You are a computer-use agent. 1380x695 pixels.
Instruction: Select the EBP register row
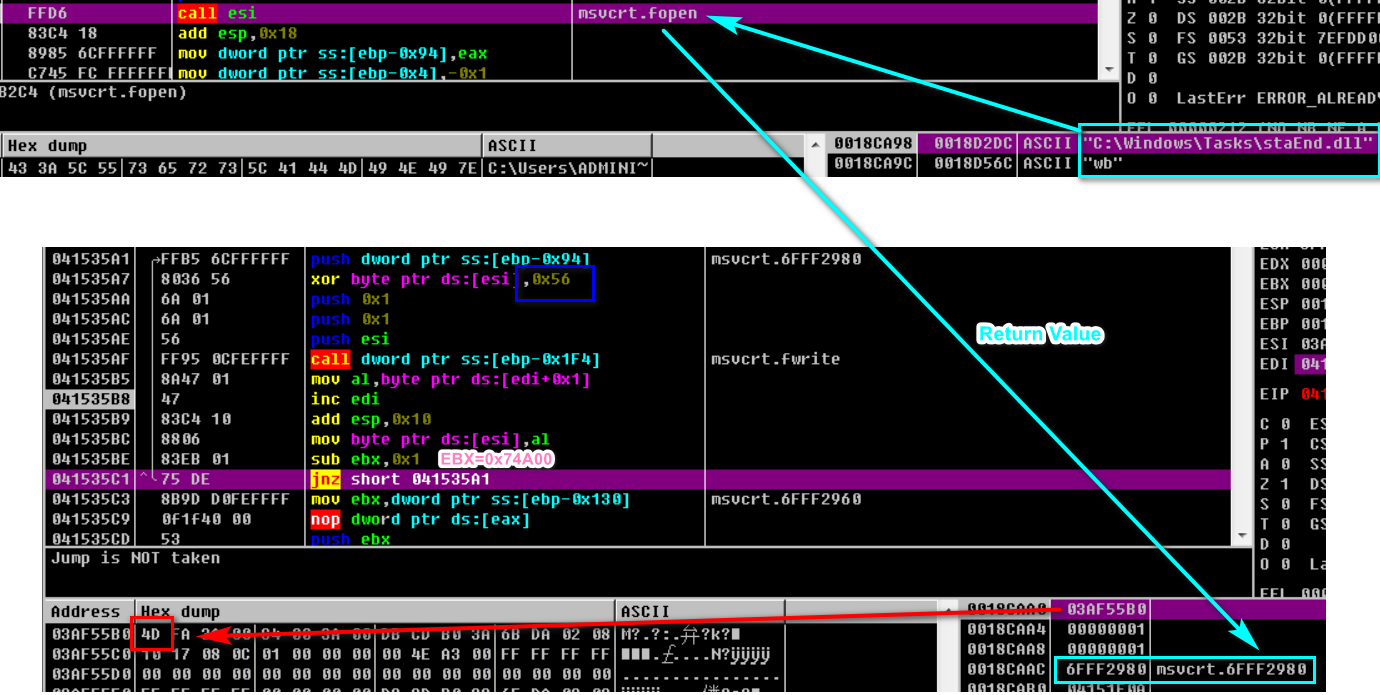(x=1293, y=324)
